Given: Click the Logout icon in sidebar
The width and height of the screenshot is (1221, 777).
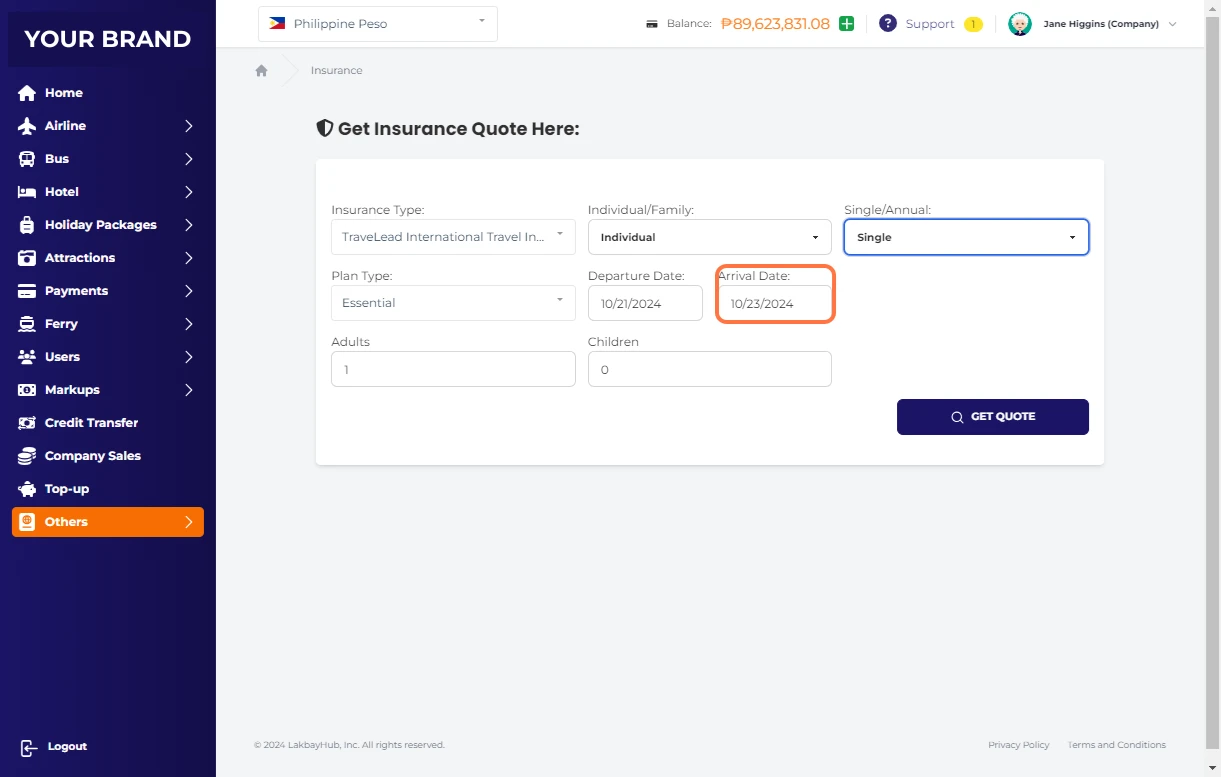Looking at the screenshot, I should 27,747.
